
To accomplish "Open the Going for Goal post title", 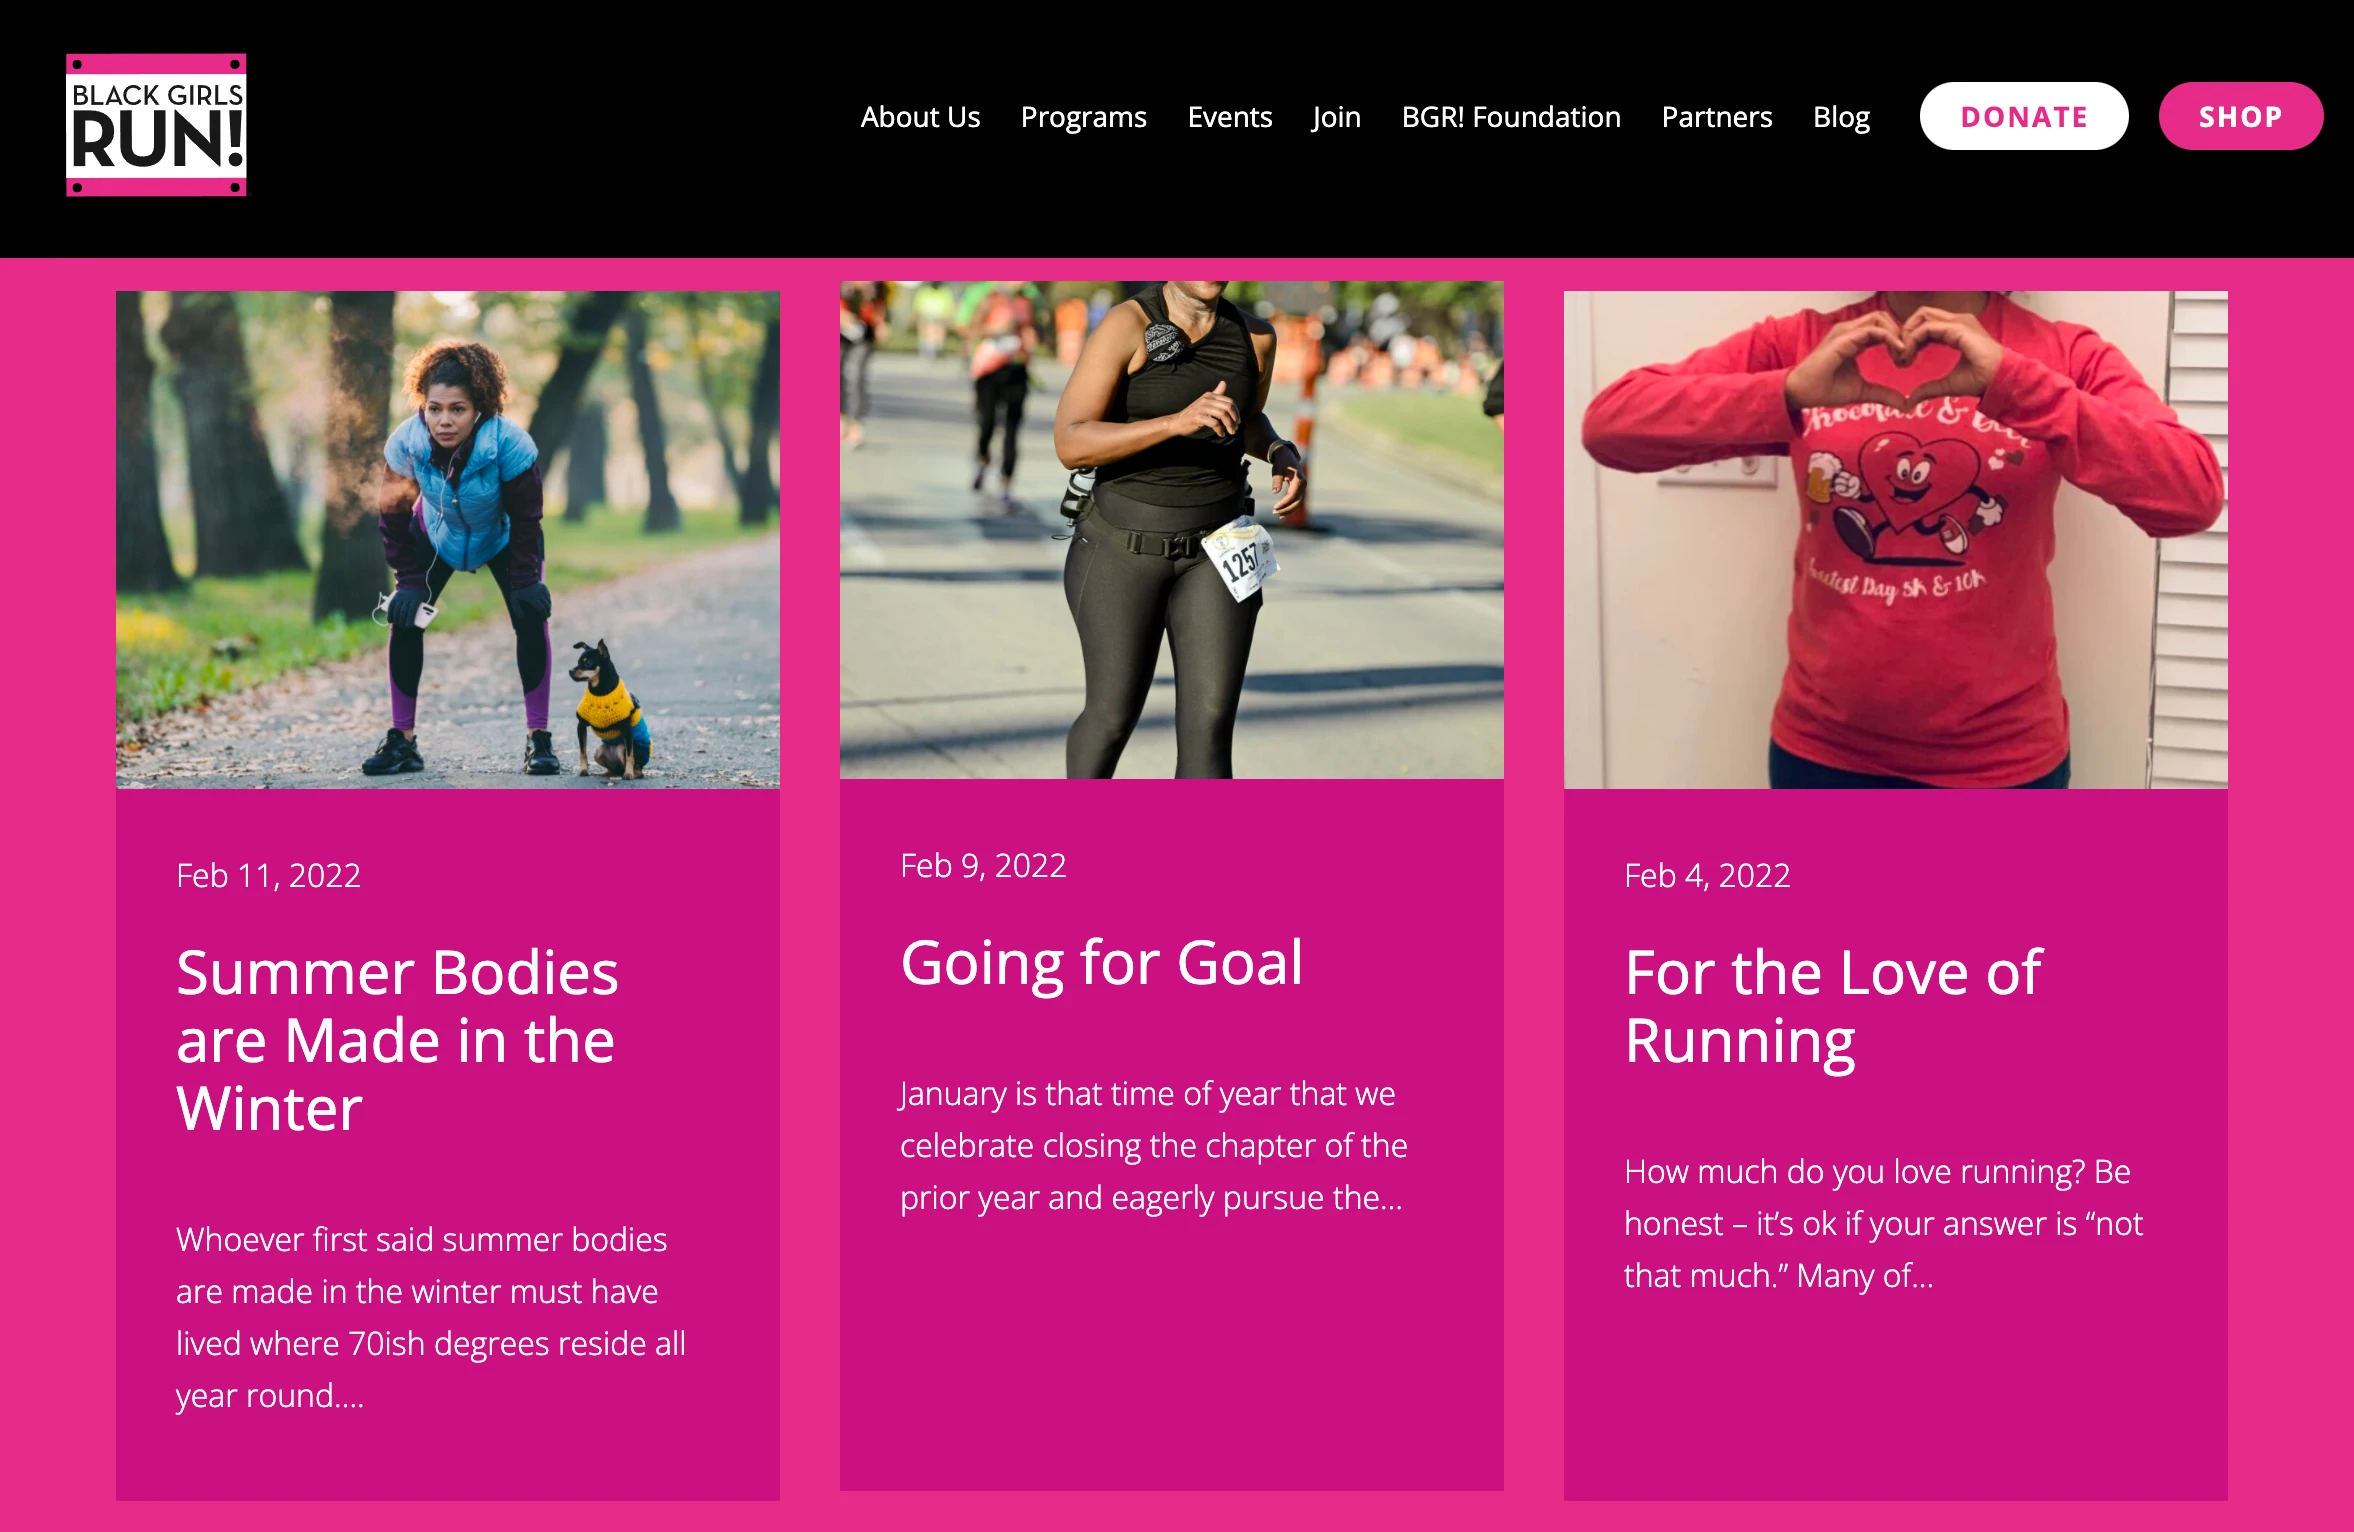I will pos(1102,962).
